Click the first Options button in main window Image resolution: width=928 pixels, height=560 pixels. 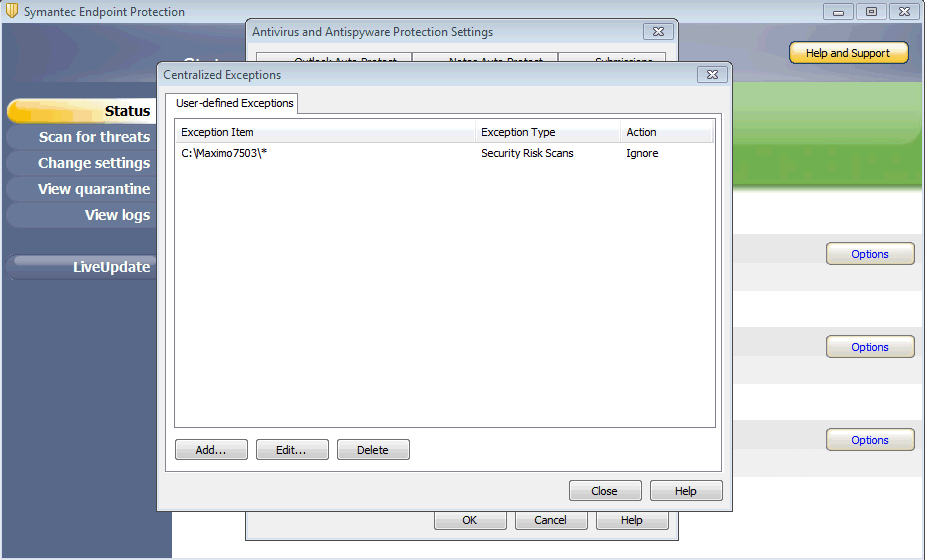coord(870,254)
